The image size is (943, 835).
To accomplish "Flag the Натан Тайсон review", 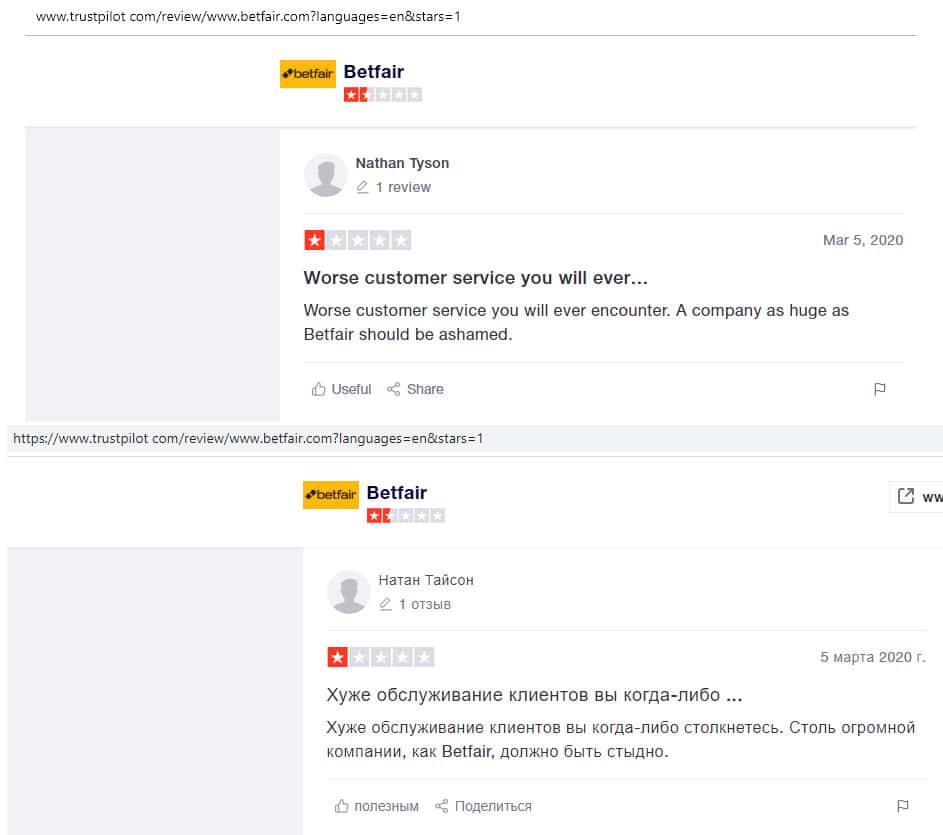I will tap(903, 806).
